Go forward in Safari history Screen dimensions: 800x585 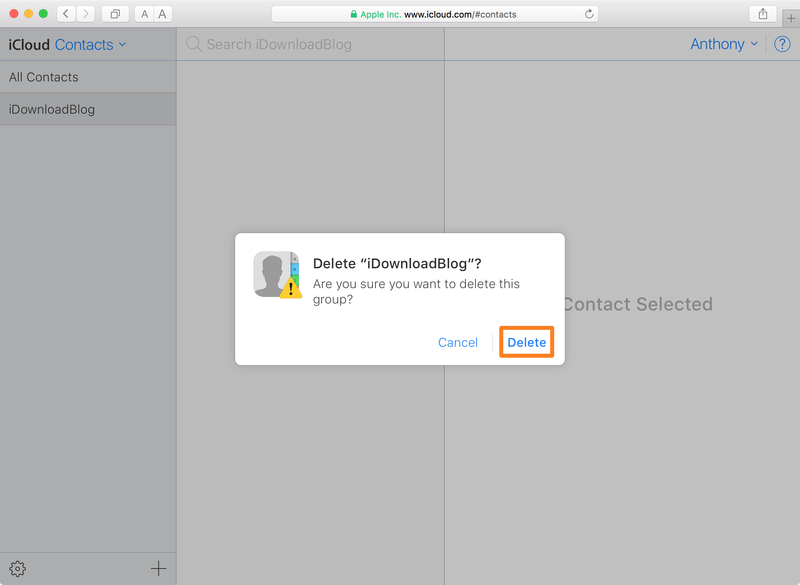pos(85,14)
